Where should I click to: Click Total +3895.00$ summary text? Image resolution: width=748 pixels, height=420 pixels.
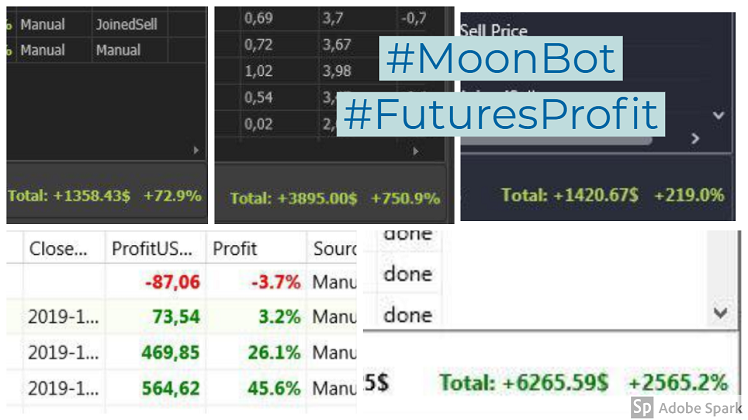pyautogui.click(x=293, y=198)
